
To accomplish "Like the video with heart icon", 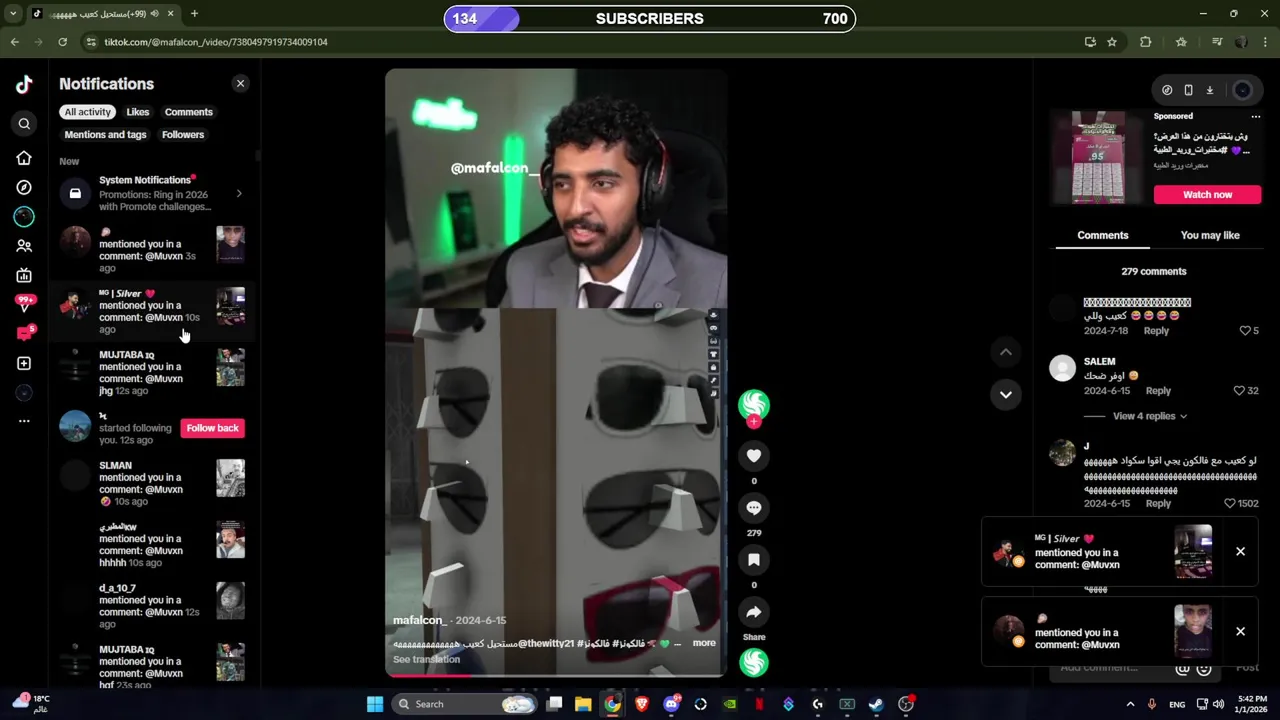I will [754, 456].
